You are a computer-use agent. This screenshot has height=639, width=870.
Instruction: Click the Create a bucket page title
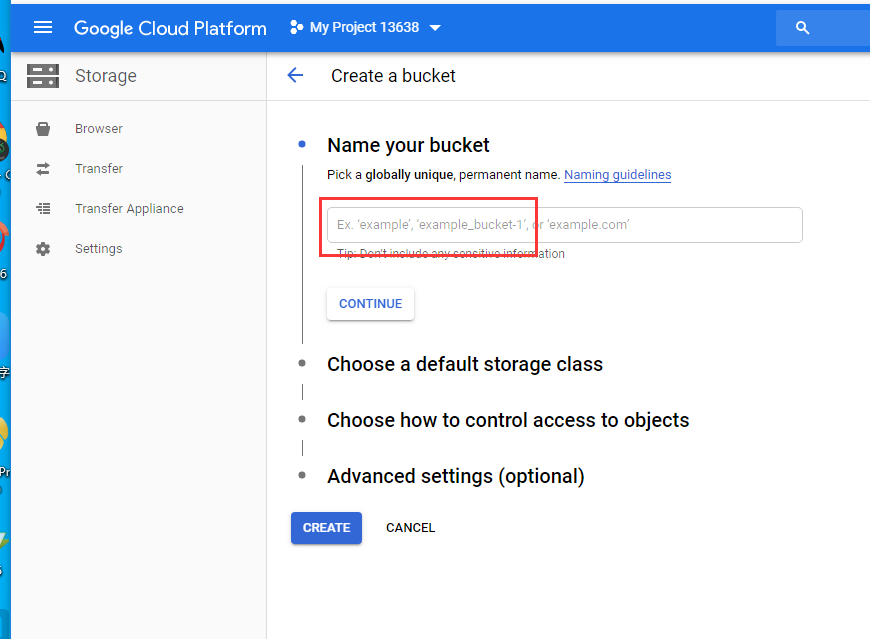point(393,75)
